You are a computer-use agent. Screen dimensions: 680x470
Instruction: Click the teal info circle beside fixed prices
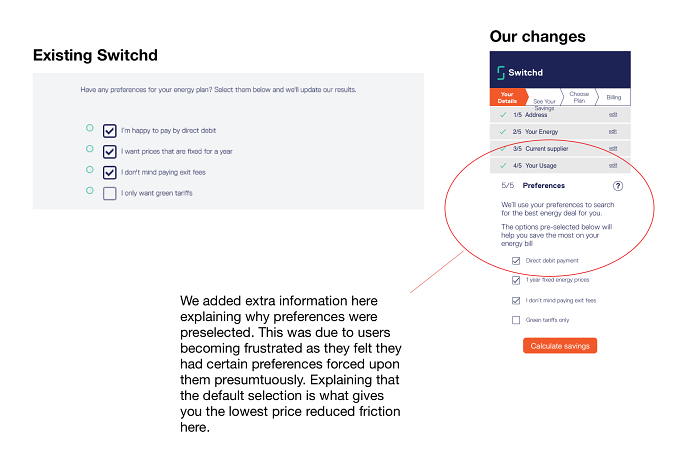pos(90,149)
